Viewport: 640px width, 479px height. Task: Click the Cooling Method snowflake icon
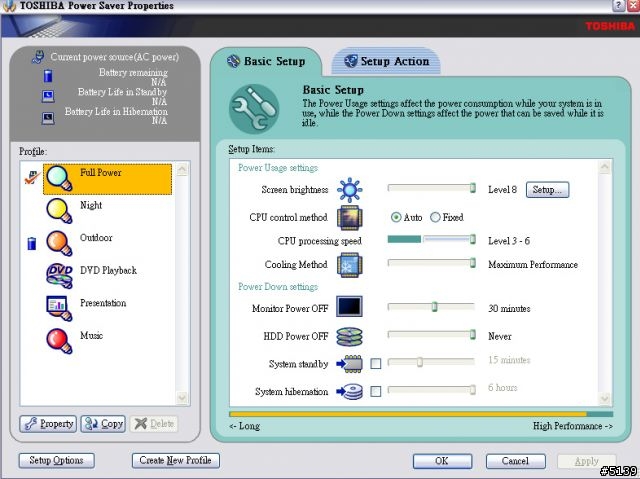349,265
